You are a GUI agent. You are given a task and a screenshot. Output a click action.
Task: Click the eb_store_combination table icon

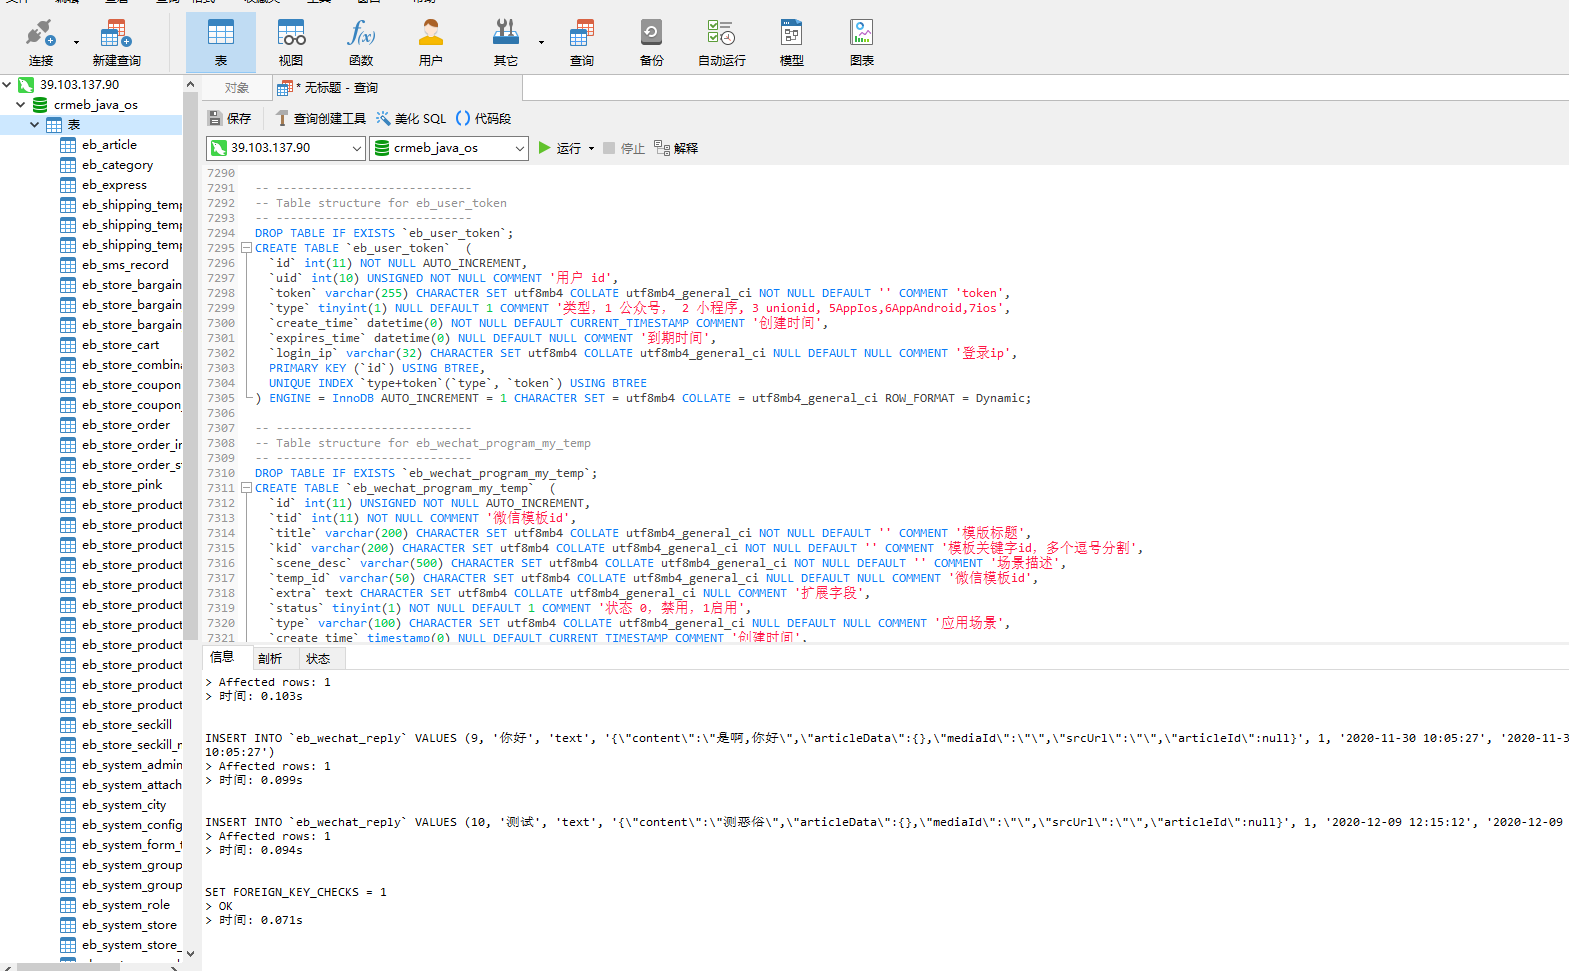click(68, 365)
